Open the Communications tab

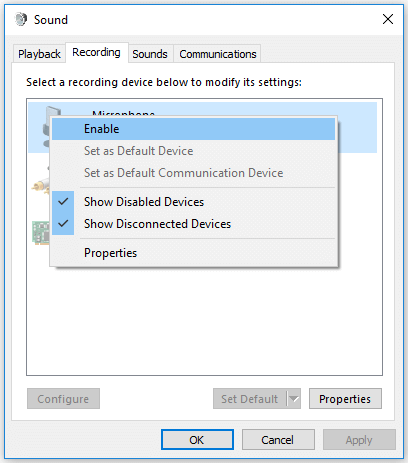coord(218,54)
